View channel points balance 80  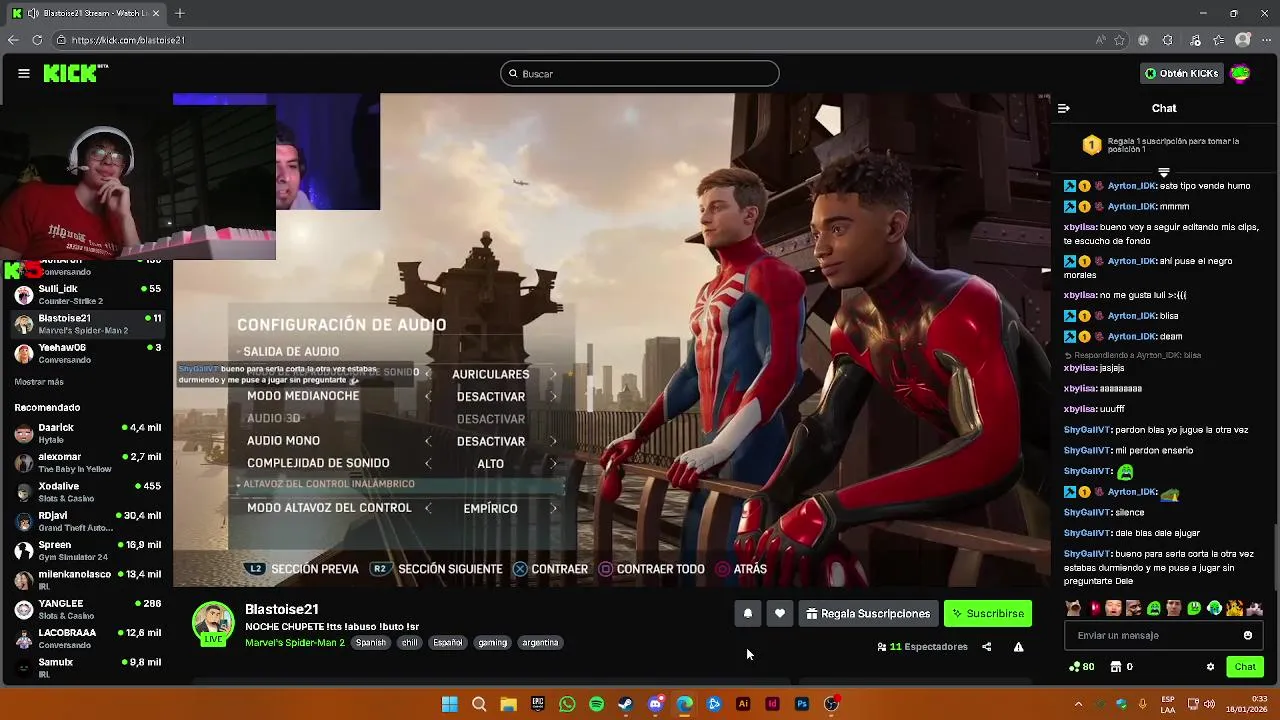pyautogui.click(x=1081, y=667)
